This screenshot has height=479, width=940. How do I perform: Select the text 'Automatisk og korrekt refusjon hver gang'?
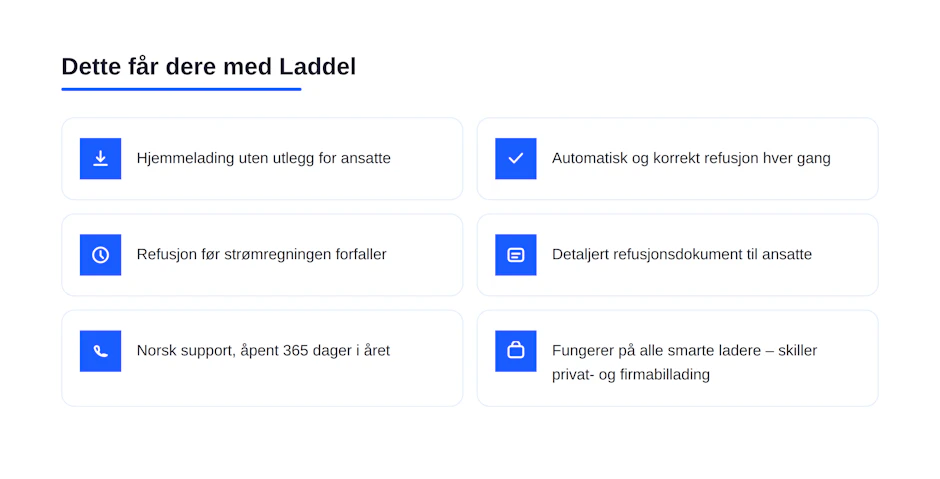pyautogui.click(x=691, y=158)
